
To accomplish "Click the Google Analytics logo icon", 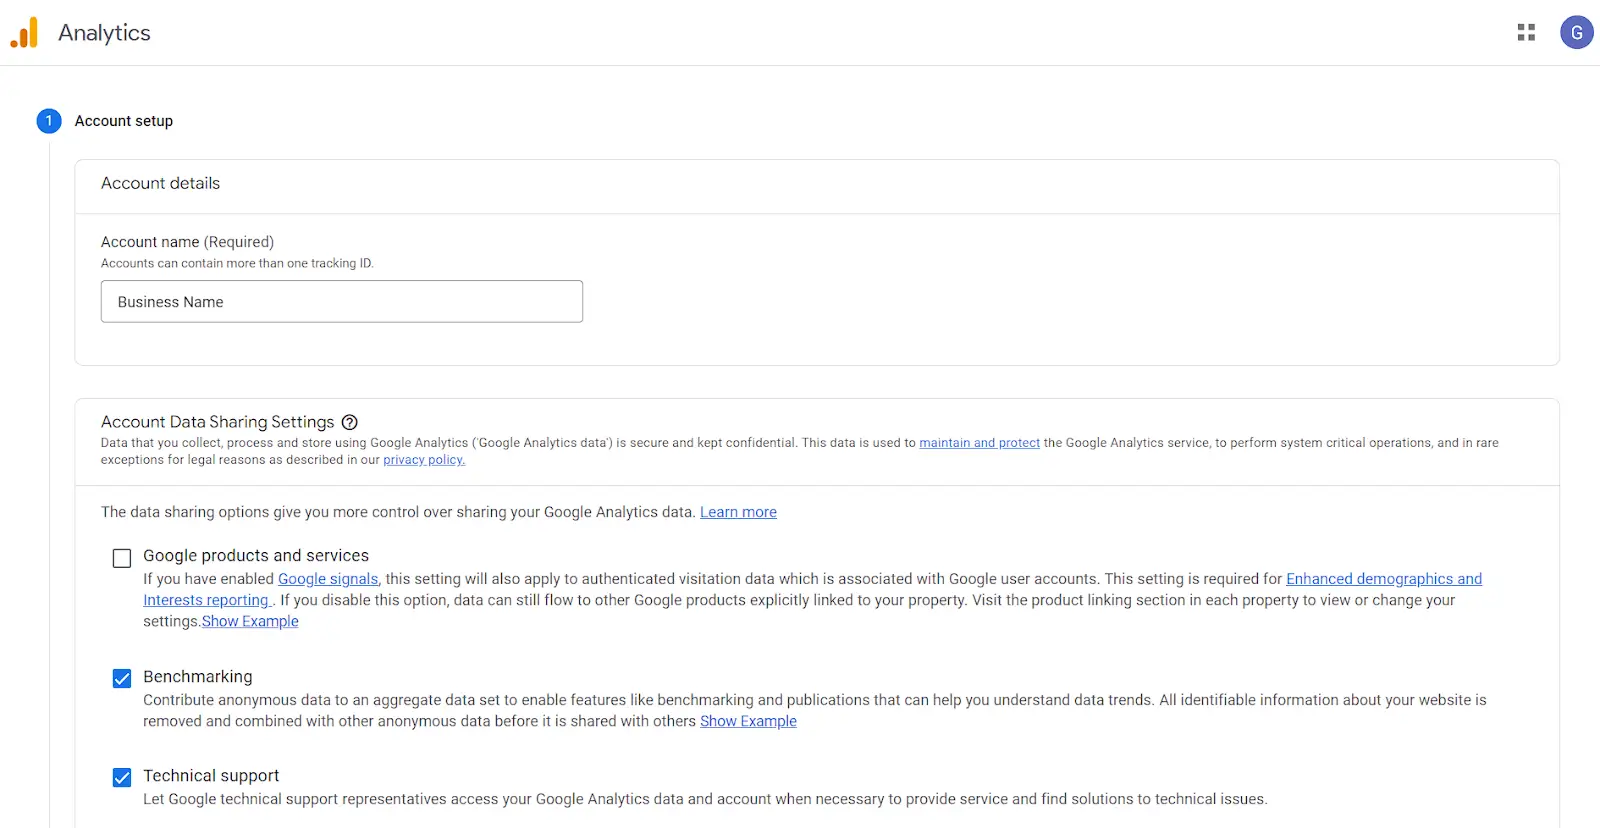I will tap(24, 33).
